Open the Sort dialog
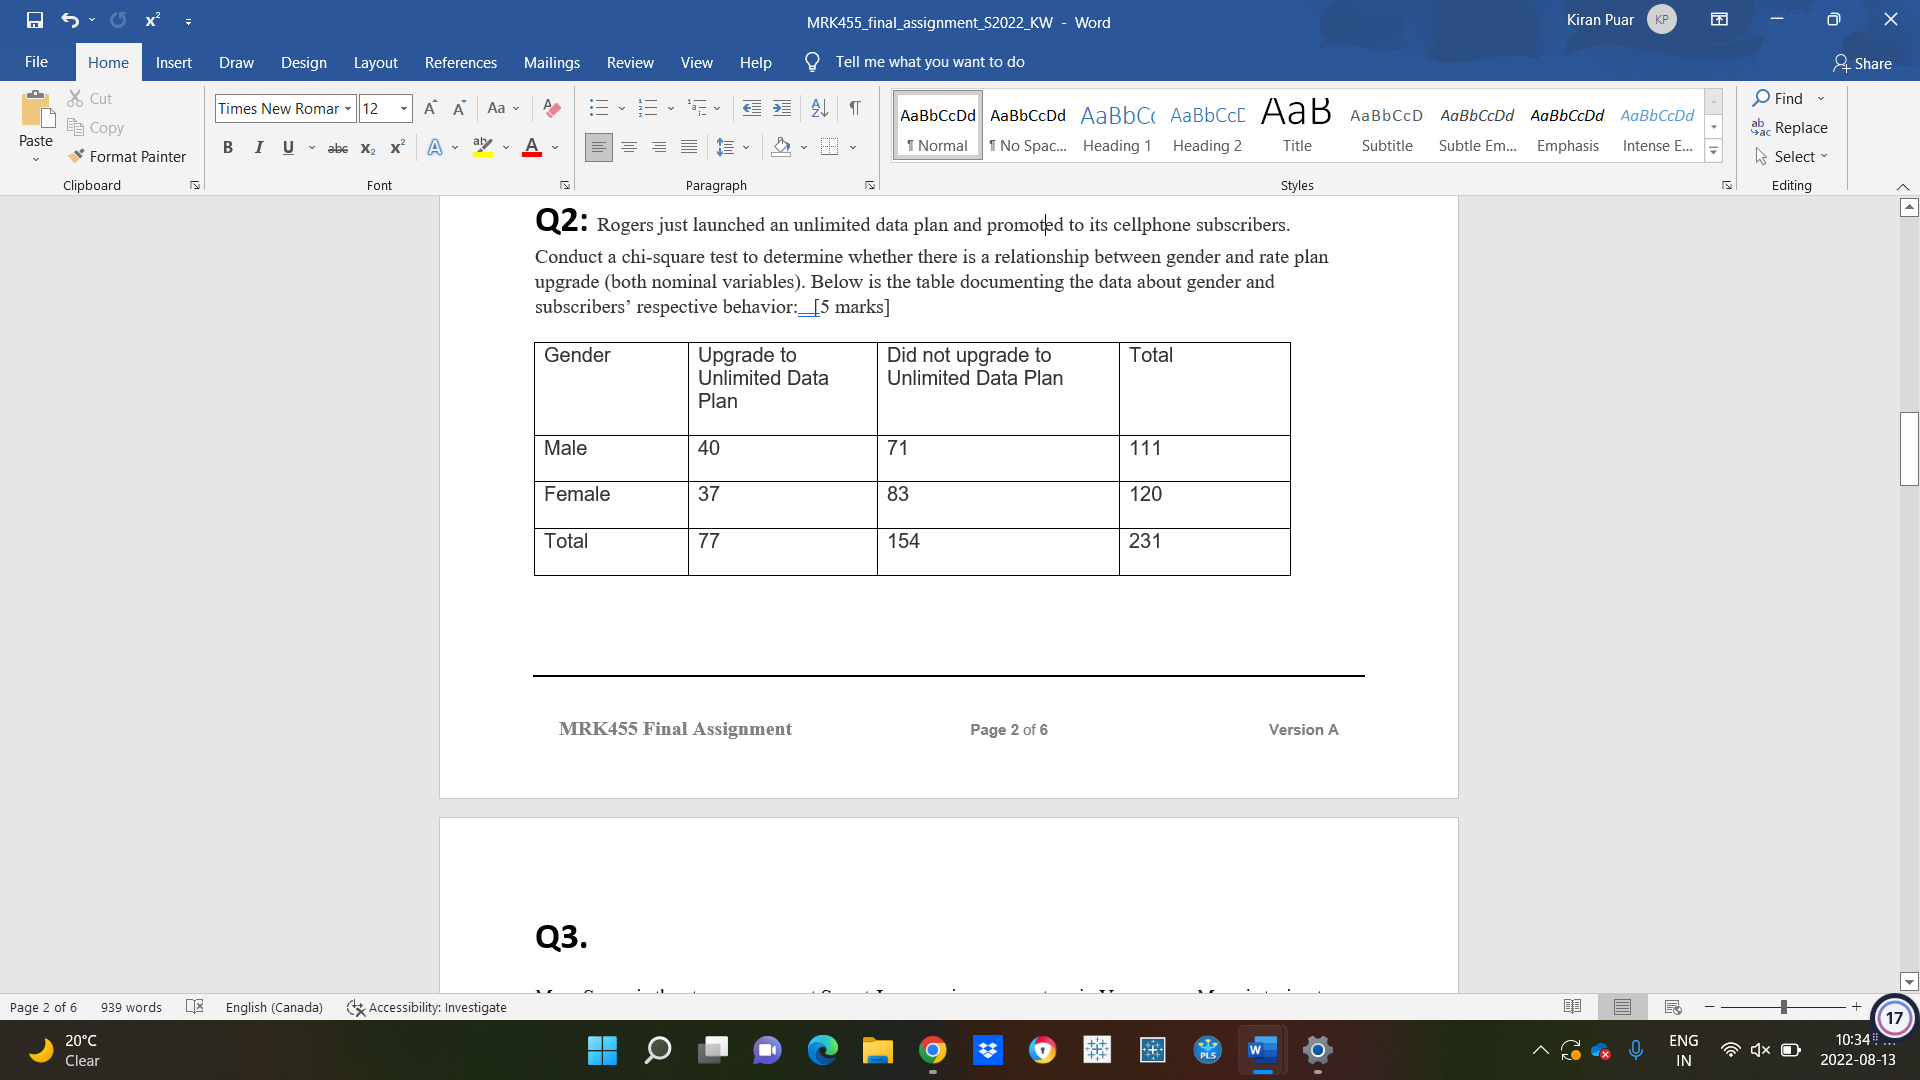The image size is (1920, 1080). 819,108
